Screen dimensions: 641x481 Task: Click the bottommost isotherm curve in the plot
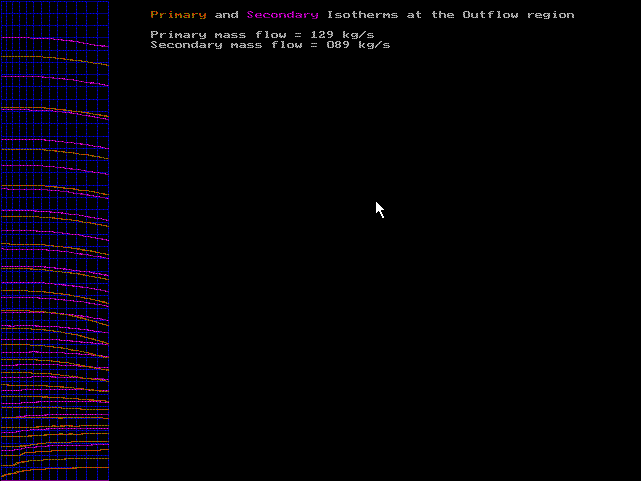click(x=55, y=468)
